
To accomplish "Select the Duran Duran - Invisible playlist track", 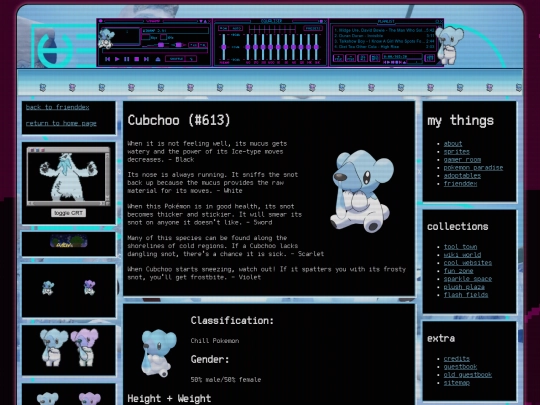I will click(384, 36).
